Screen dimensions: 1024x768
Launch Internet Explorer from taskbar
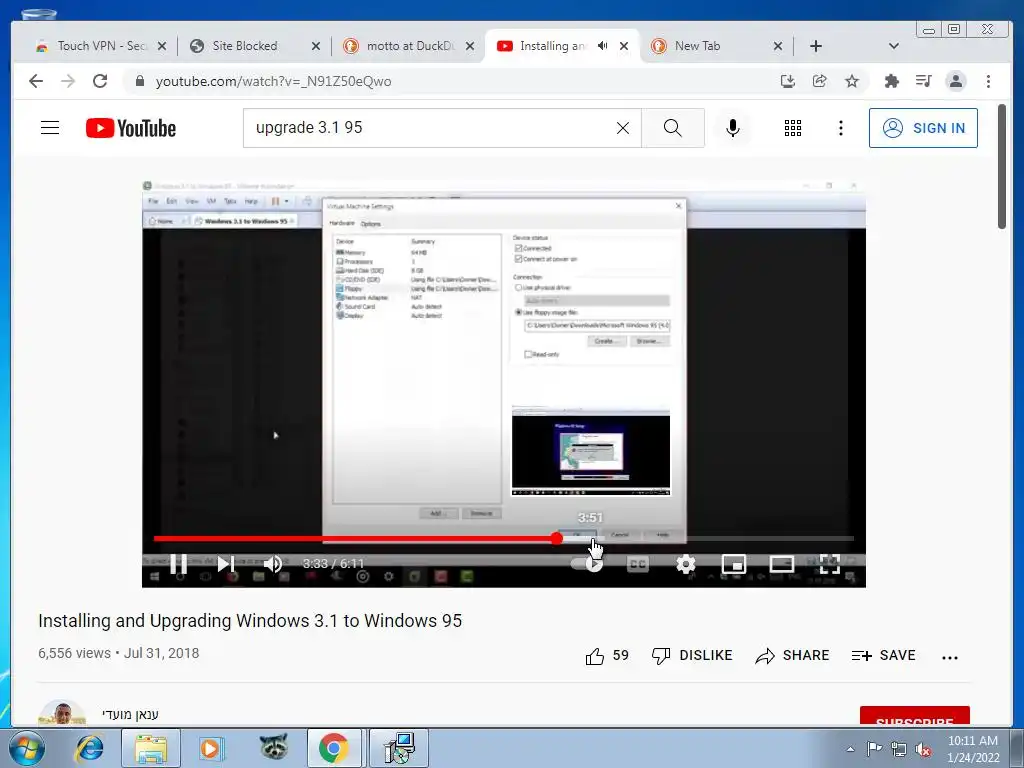89,748
